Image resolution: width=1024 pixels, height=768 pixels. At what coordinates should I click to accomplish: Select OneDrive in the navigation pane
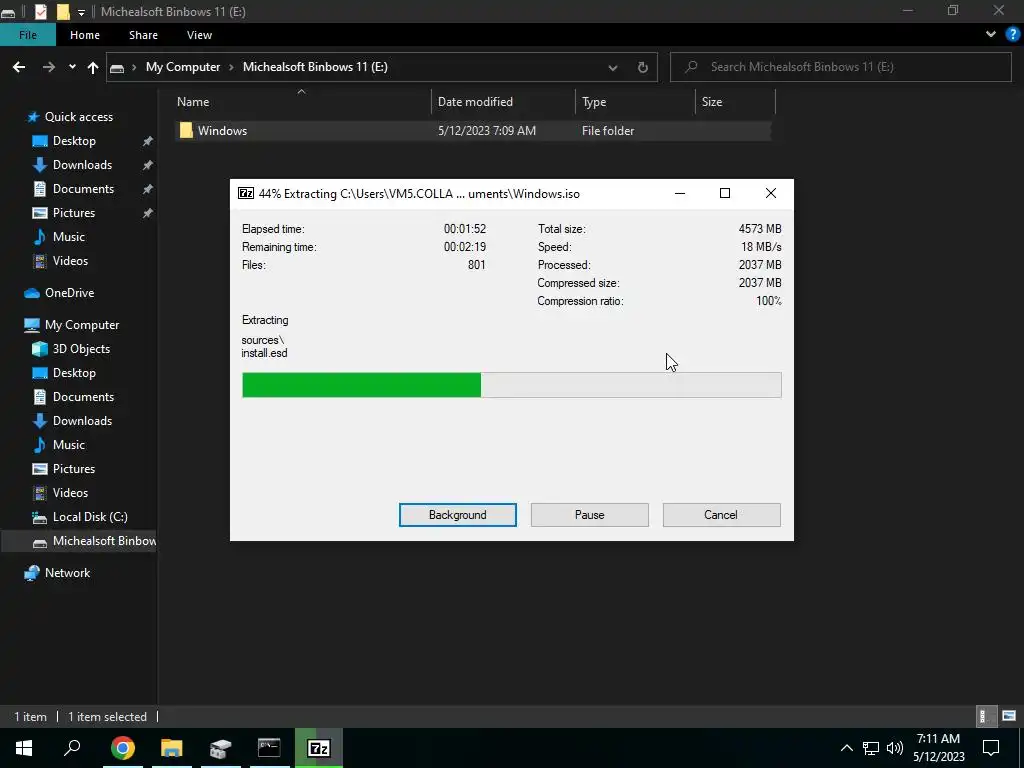point(69,293)
